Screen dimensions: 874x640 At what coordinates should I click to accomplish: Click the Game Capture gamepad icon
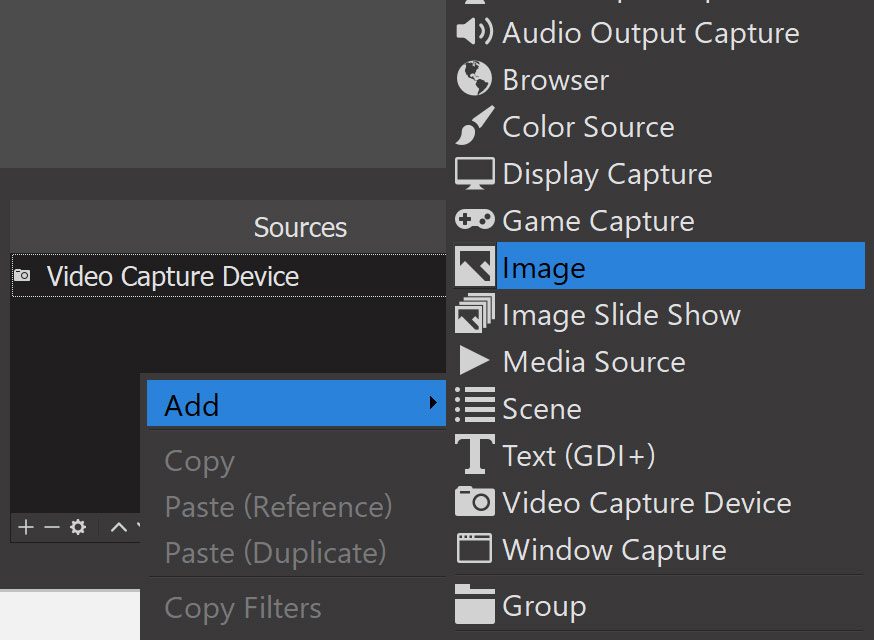474,220
